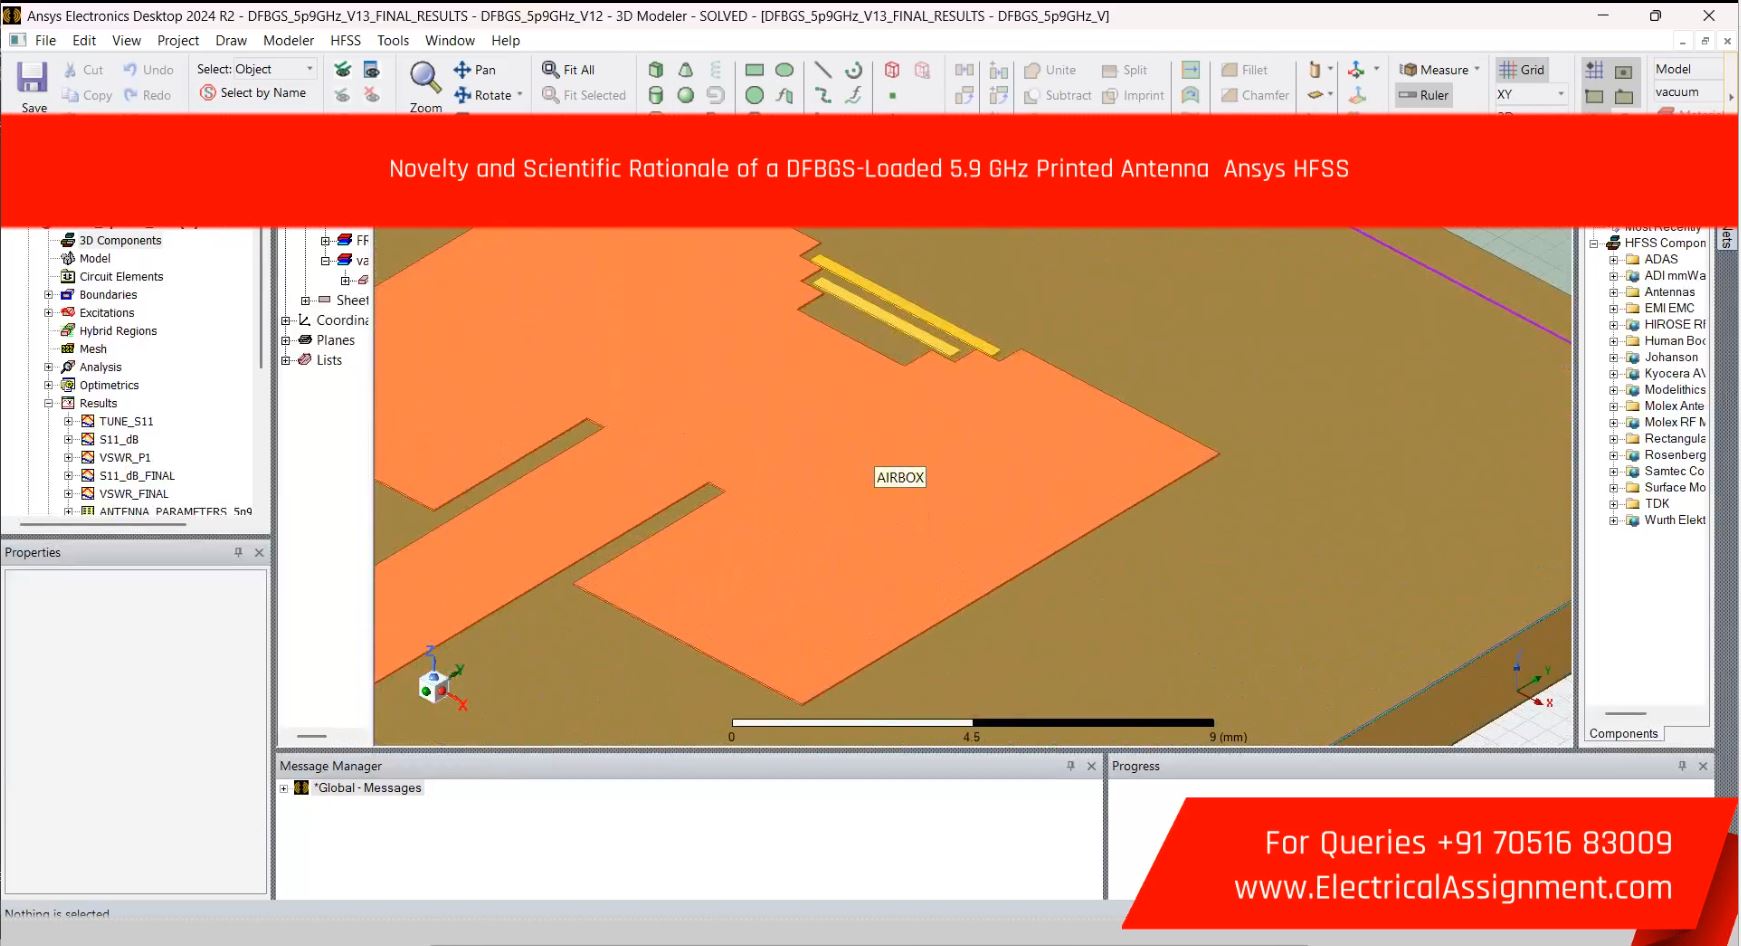
Task: Select the draw spline tool
Action: (x=823, y=95)
